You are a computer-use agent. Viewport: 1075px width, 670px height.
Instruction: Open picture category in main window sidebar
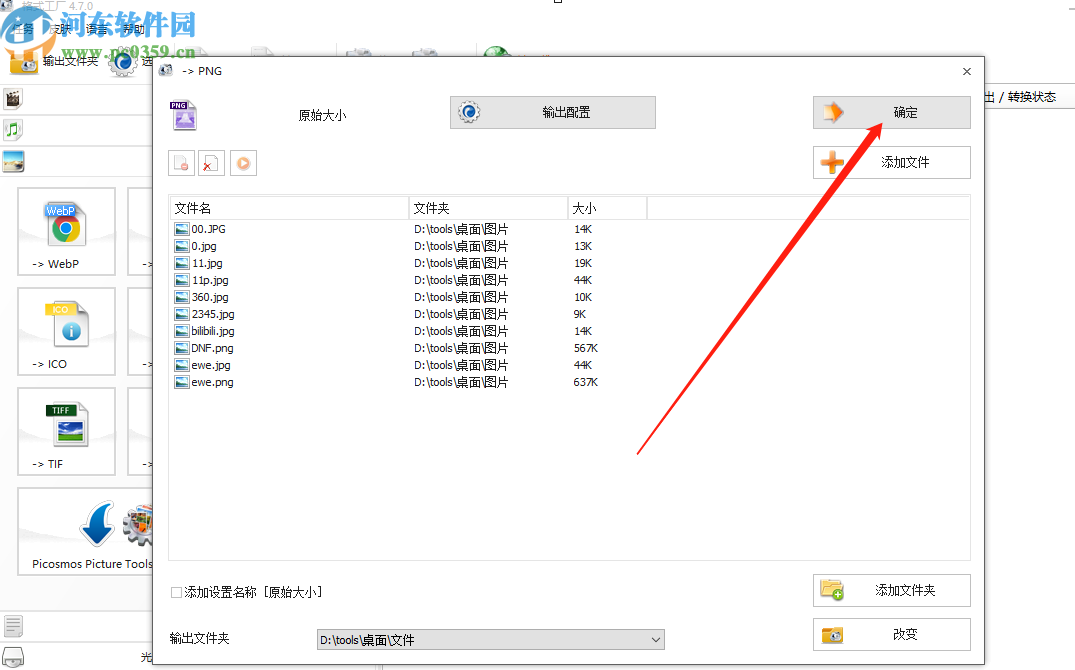13,161
